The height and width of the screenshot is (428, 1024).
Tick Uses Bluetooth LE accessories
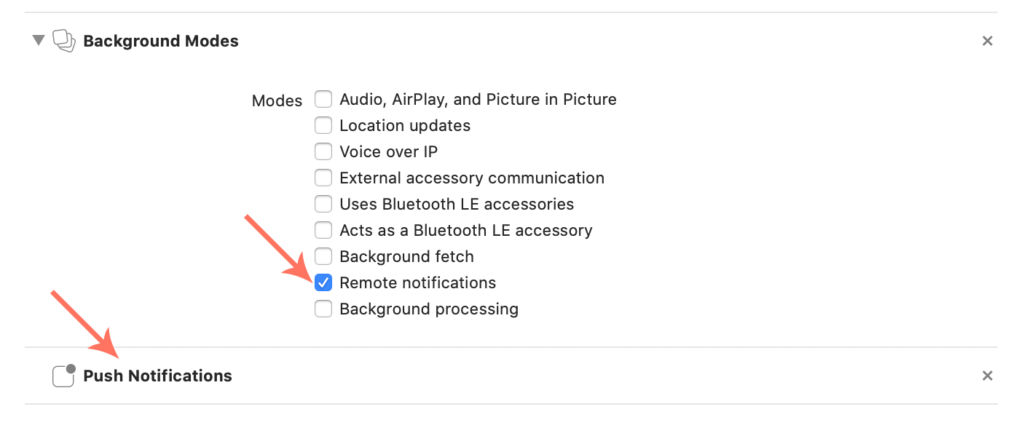click(323, 204)
